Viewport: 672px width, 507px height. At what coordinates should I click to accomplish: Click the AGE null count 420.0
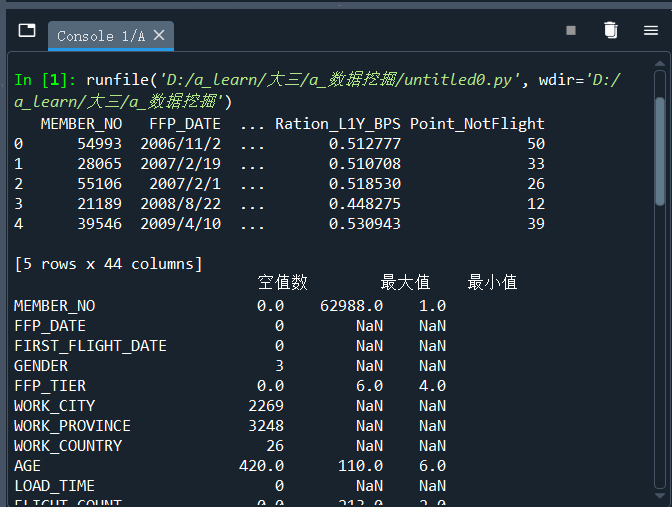pos(261,466)
